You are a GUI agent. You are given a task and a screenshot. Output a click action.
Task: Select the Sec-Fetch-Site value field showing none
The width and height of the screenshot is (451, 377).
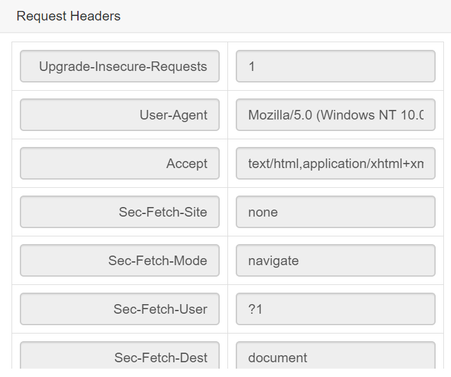click(x=336, y=212)
